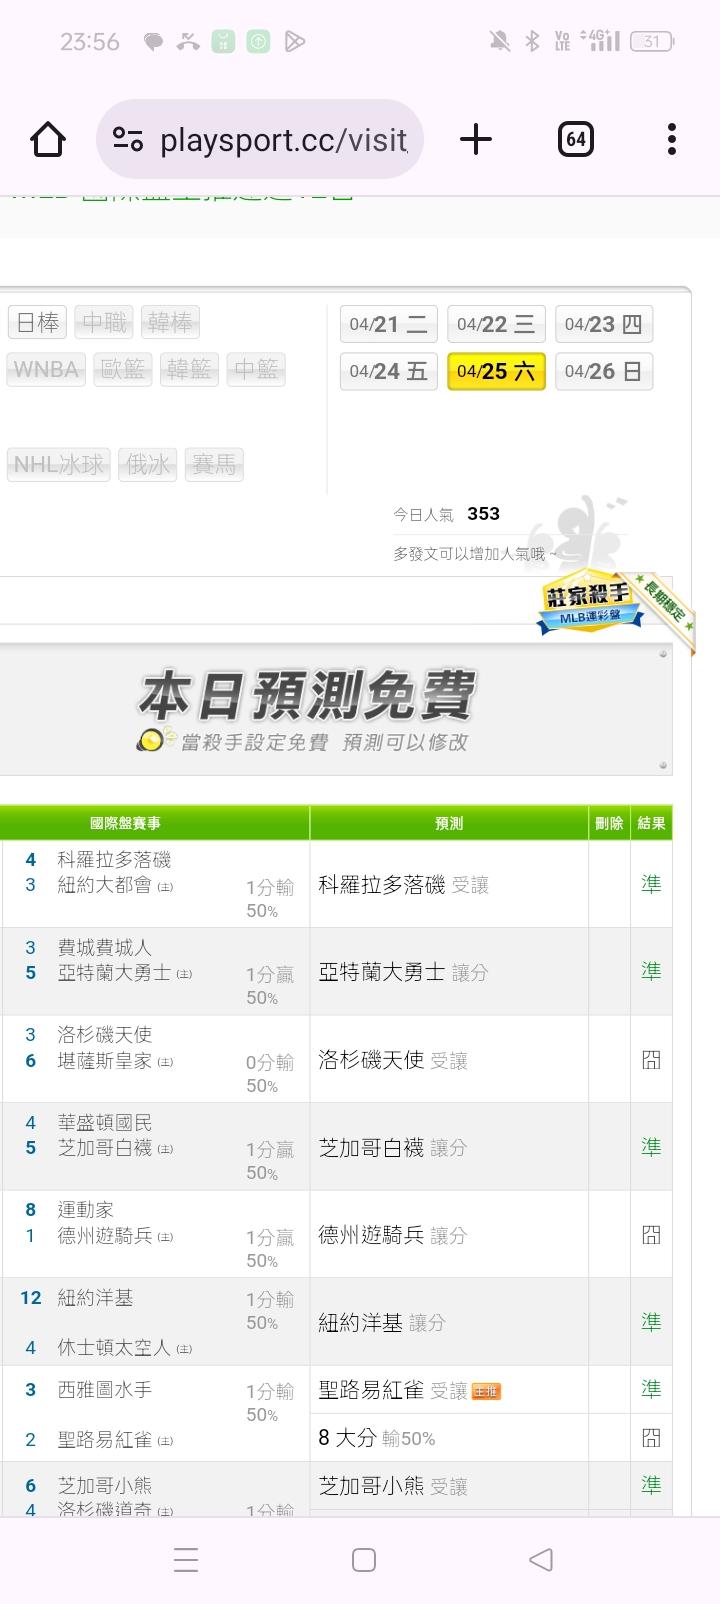Choose date 04/26 日
The height and width of the screenshot is (1604, 720).
click(x=604, y=371)
